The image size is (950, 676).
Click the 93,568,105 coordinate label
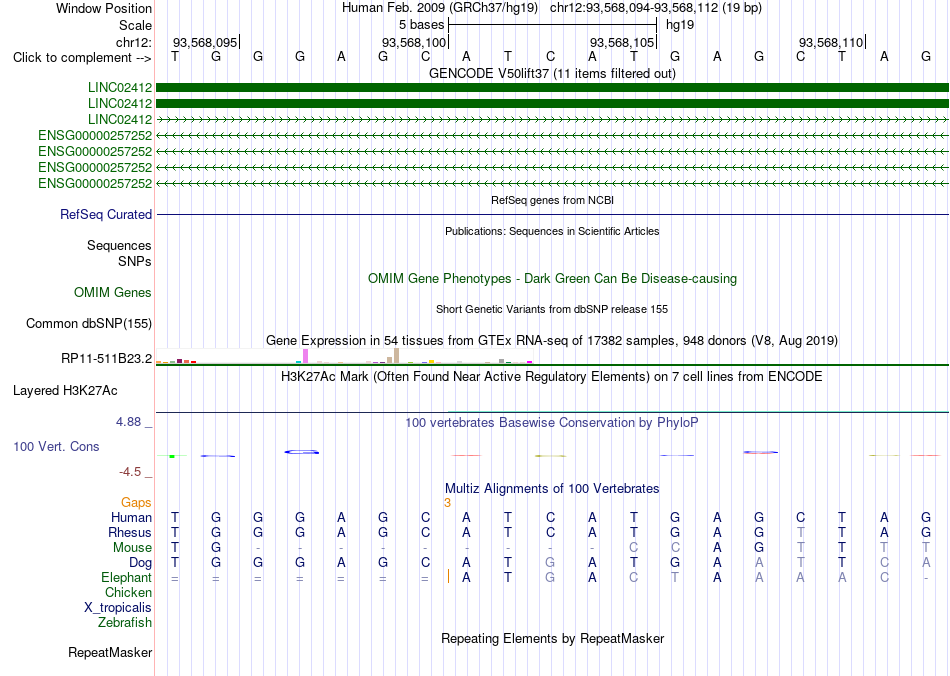click(622, 42)
